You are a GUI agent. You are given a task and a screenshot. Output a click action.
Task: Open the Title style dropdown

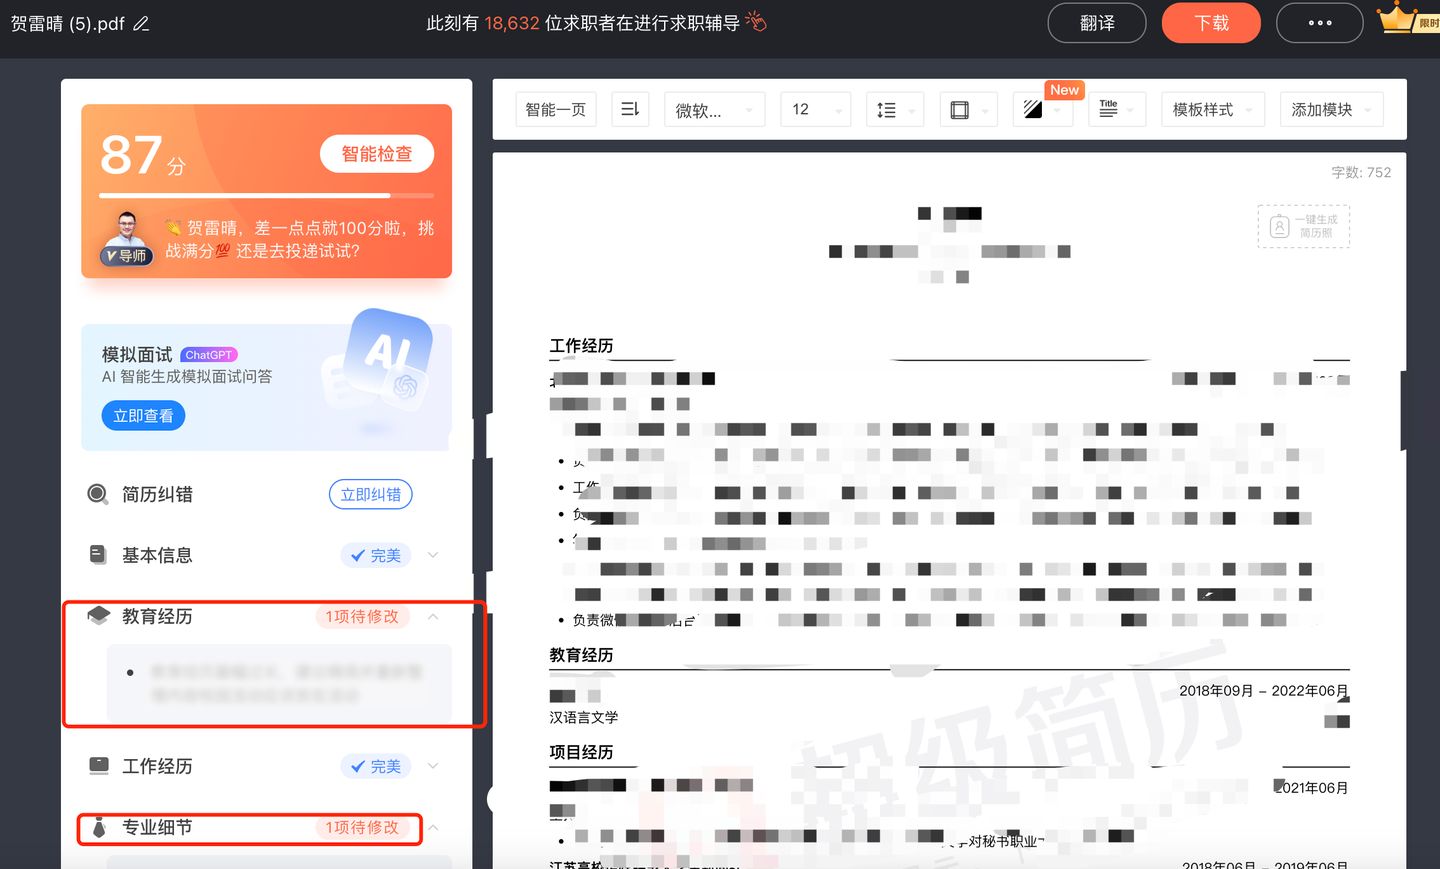1116,109
